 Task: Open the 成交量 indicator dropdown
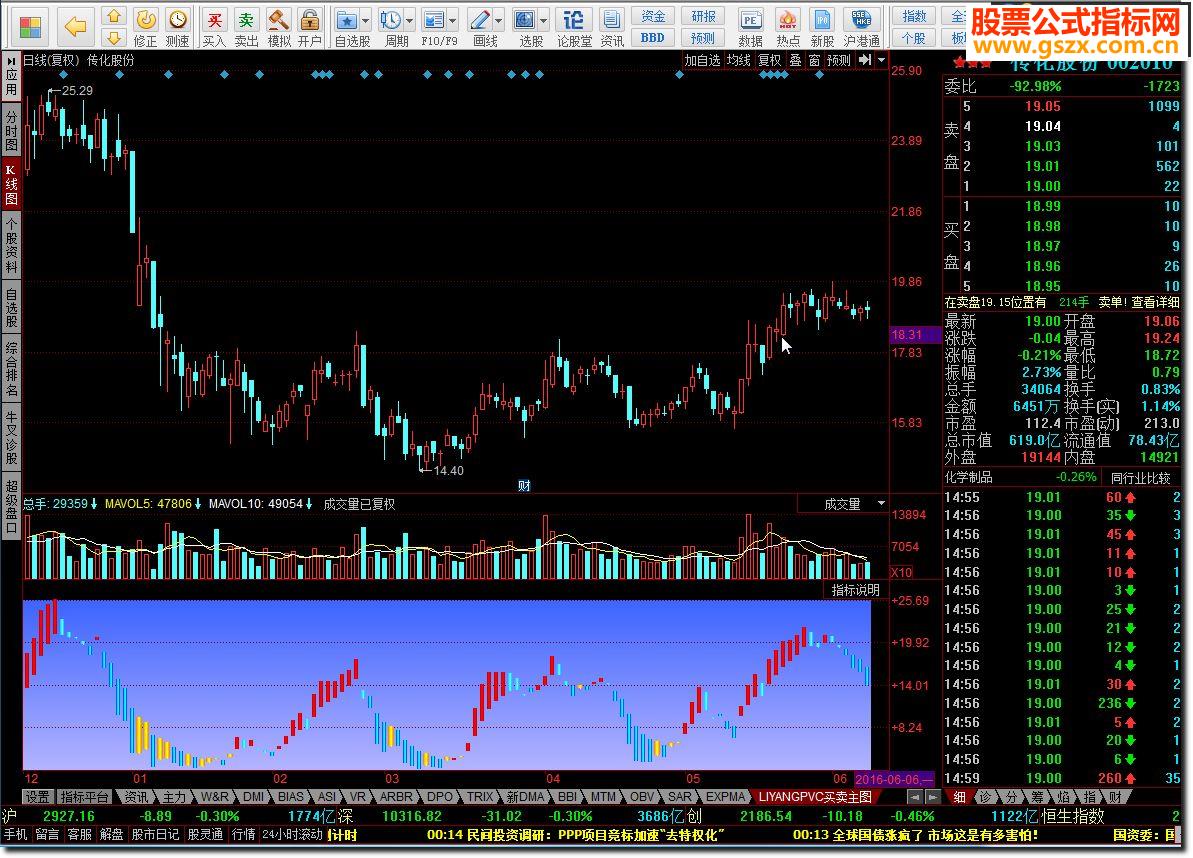881,504
